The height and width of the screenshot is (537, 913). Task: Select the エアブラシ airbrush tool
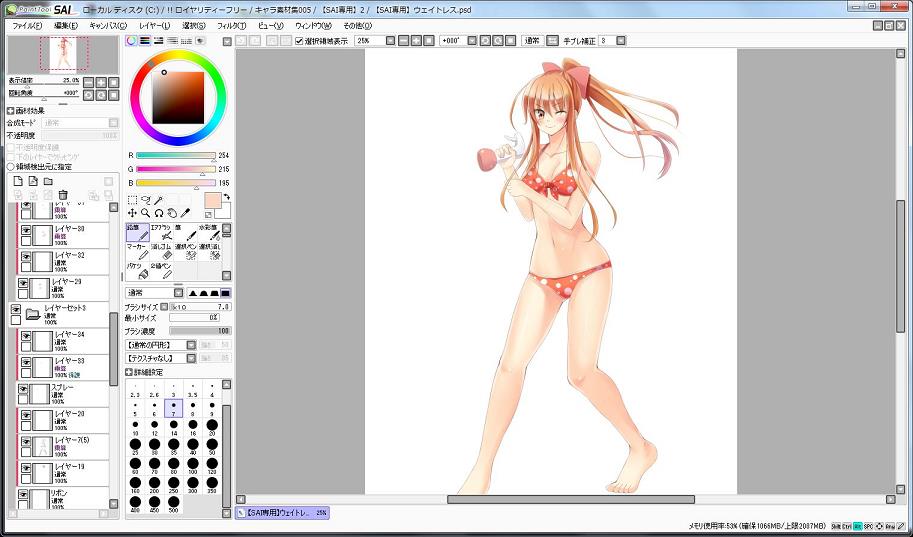tap(160, 232)
